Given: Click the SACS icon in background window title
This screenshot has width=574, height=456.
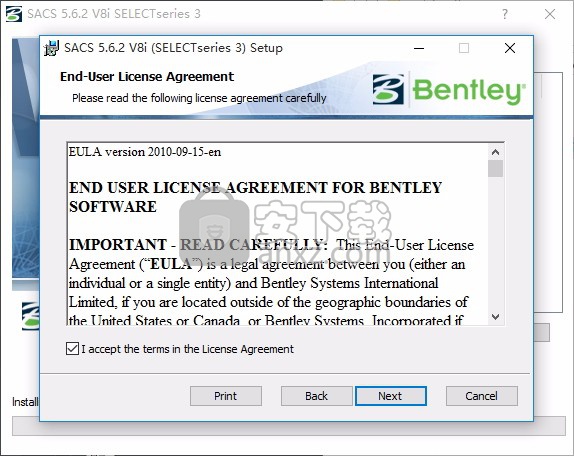Looking at the screenshot, I should (x=14, y=14).
